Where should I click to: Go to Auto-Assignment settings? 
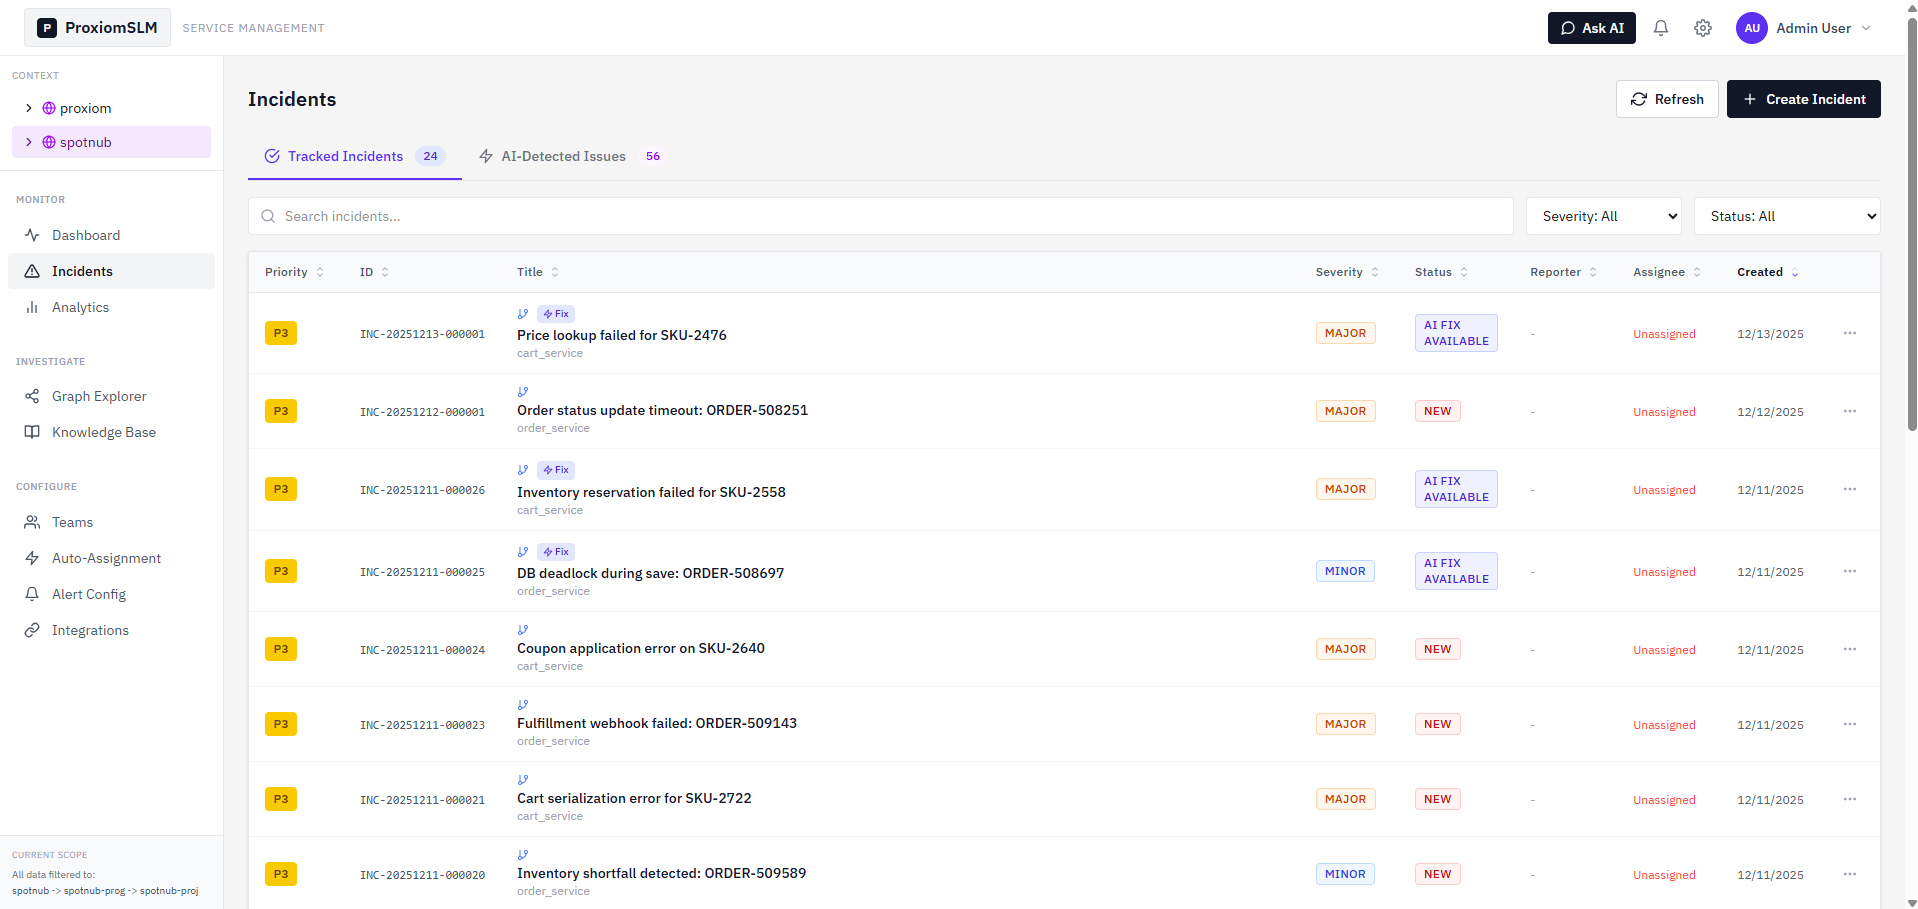(x=106, y=558)
